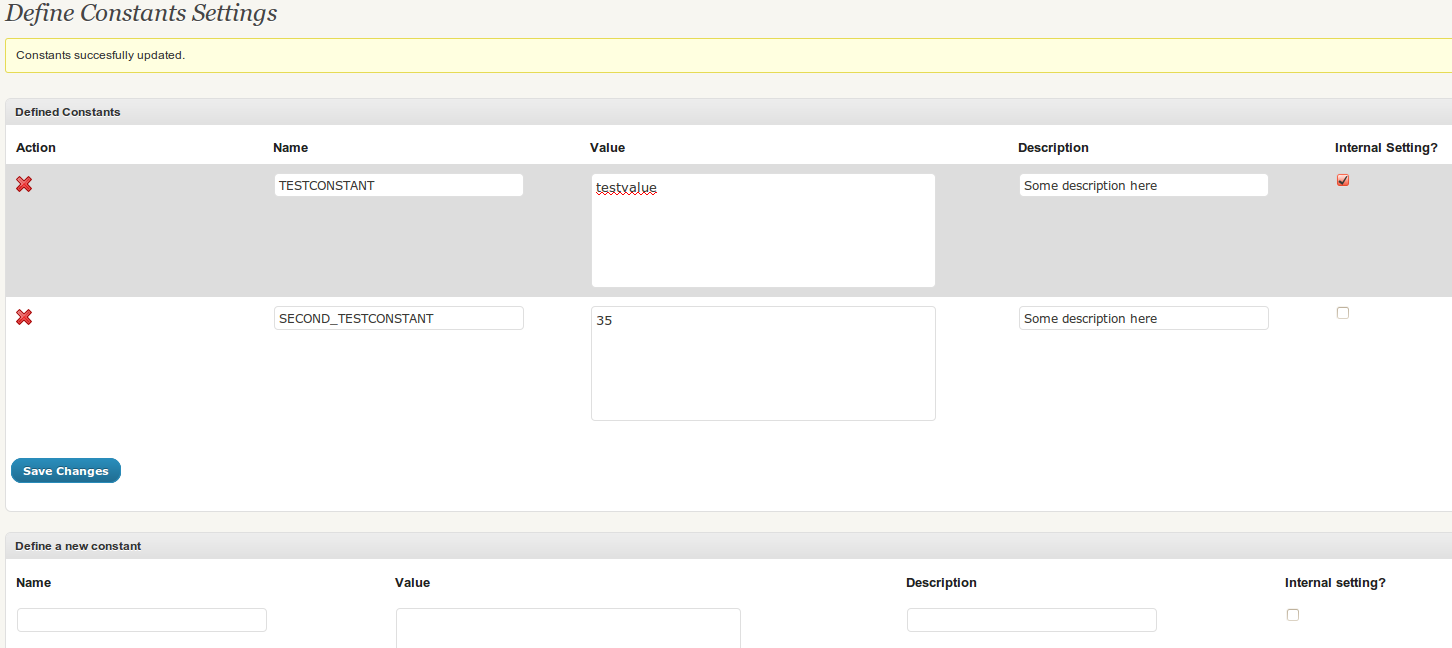Click the Name column header in Defined Constants
Viewport: 1452px width, 648px height.
[290, 147]
